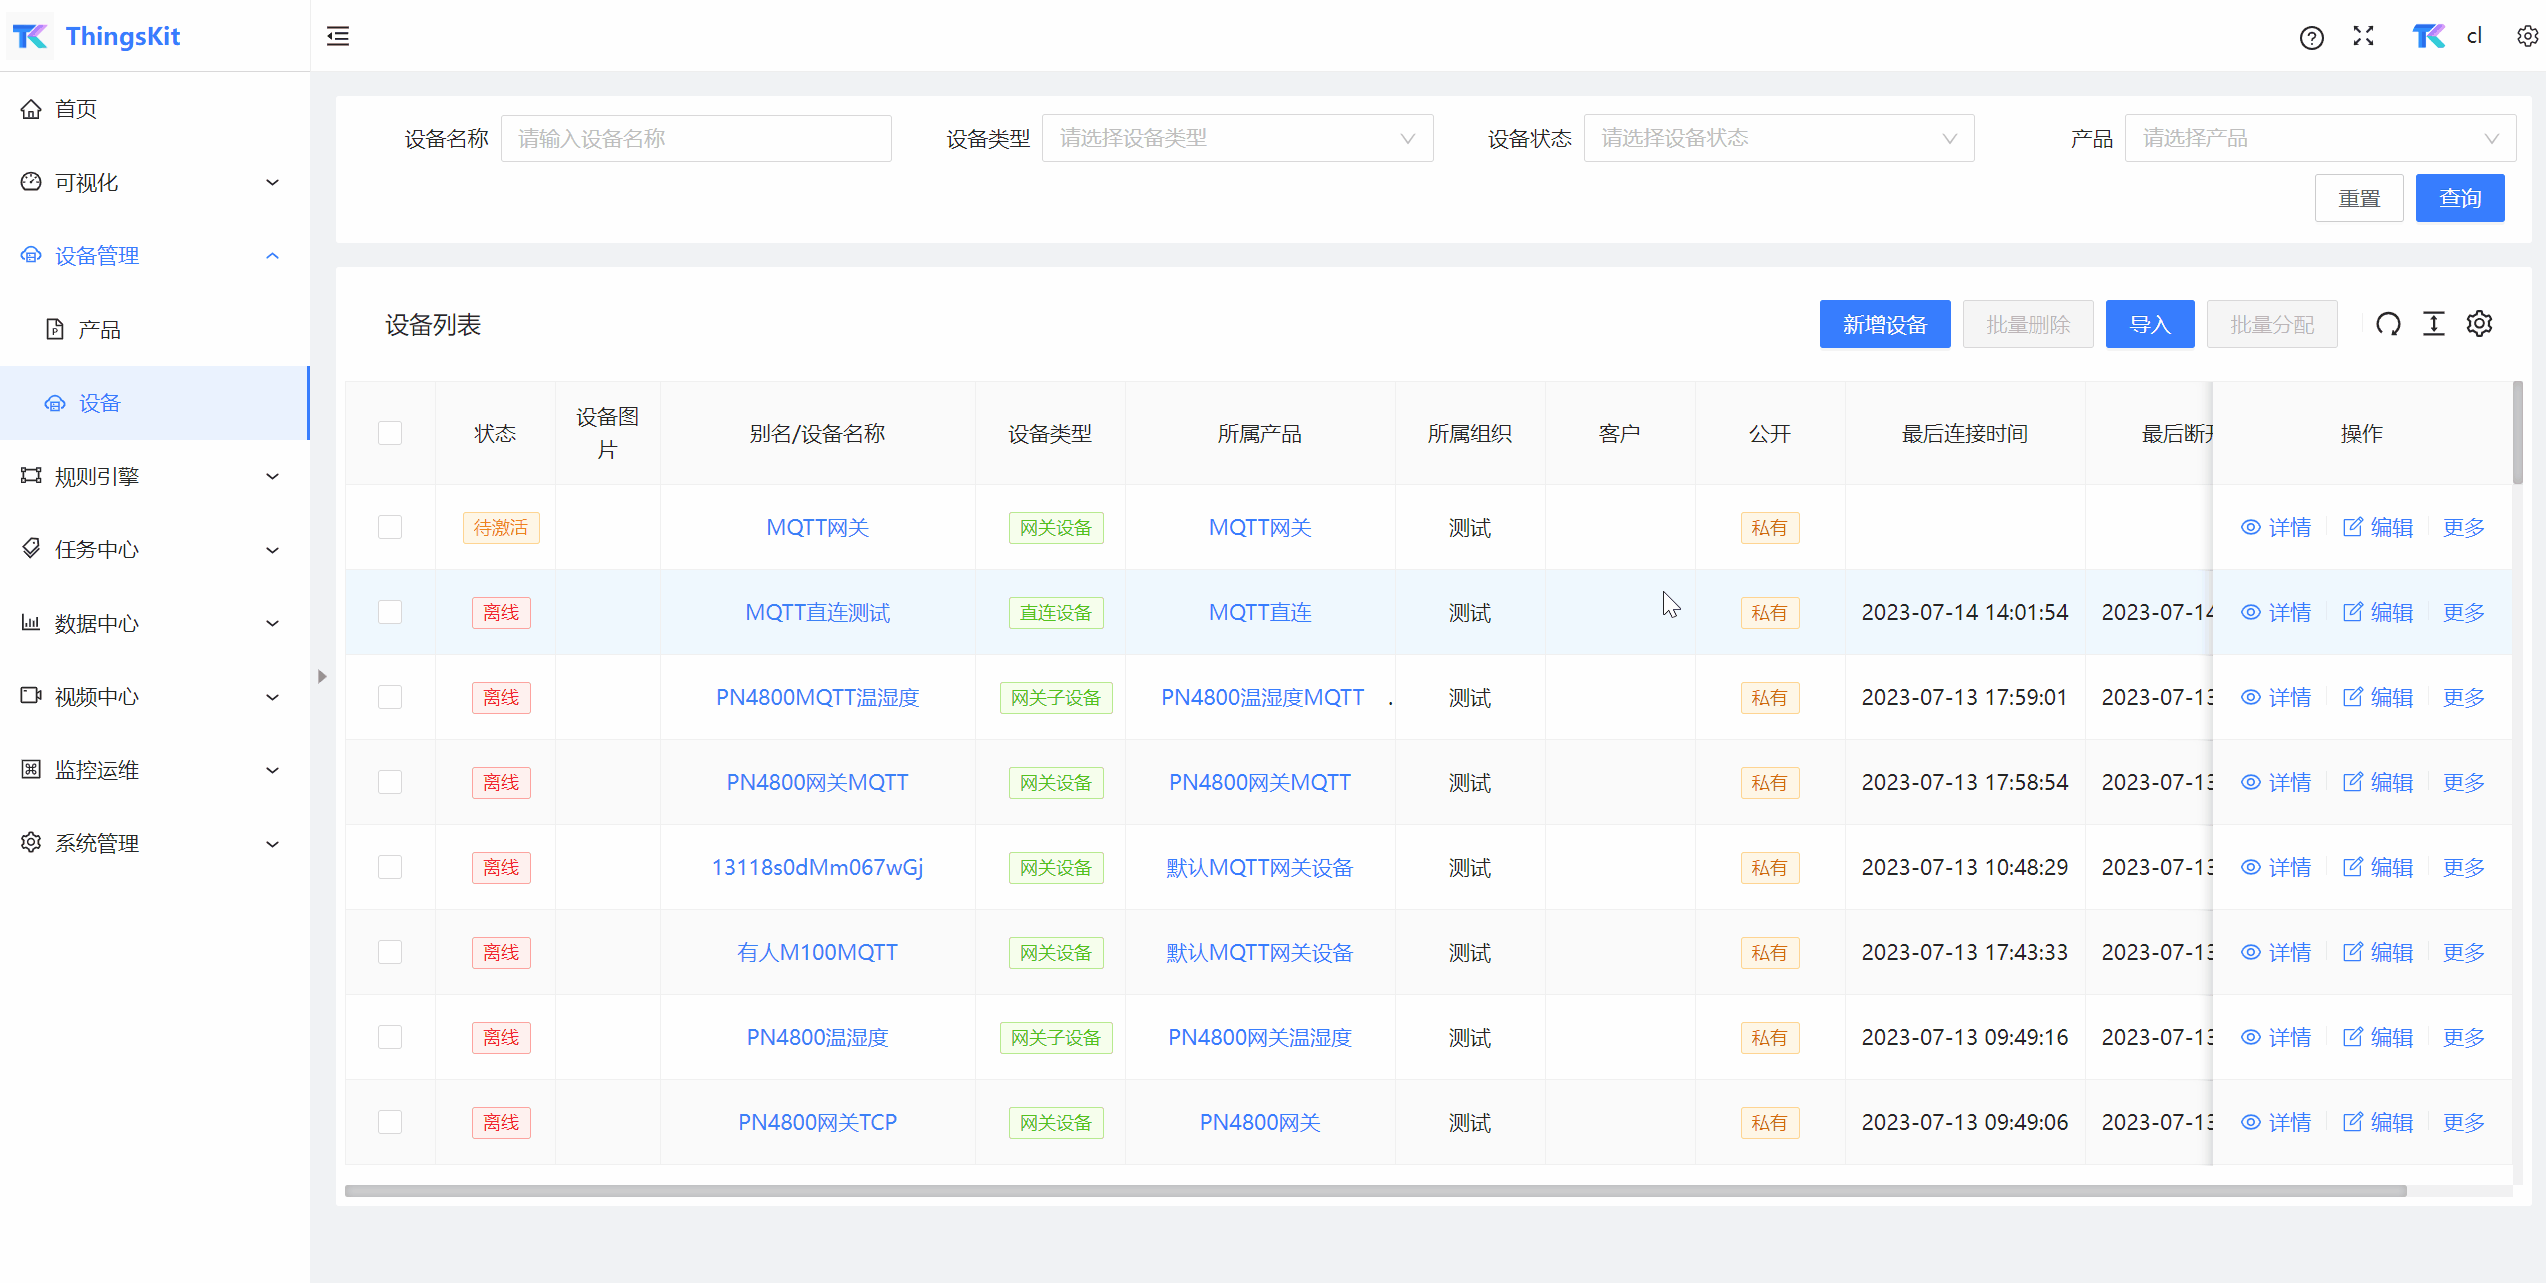Collapse the sidebar with the menu fold icon
The height and width of the screenshot is (1283, 2546).
click(338, 37)
